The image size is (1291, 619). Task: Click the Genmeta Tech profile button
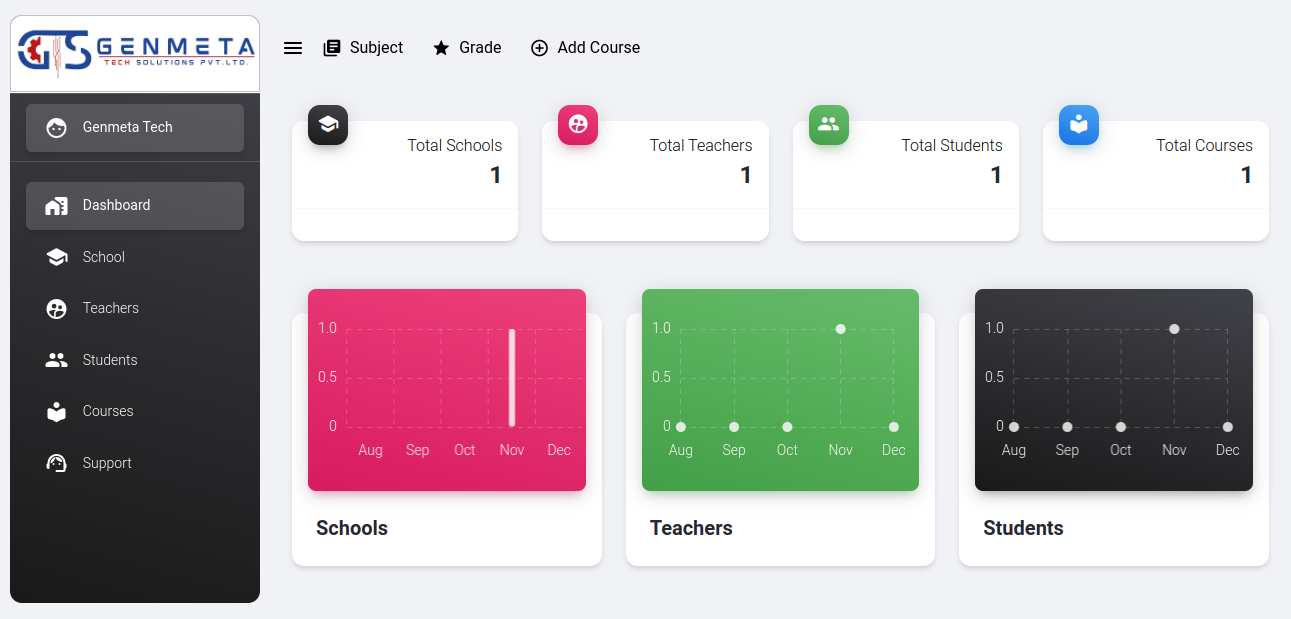click(x=135, y=128)
